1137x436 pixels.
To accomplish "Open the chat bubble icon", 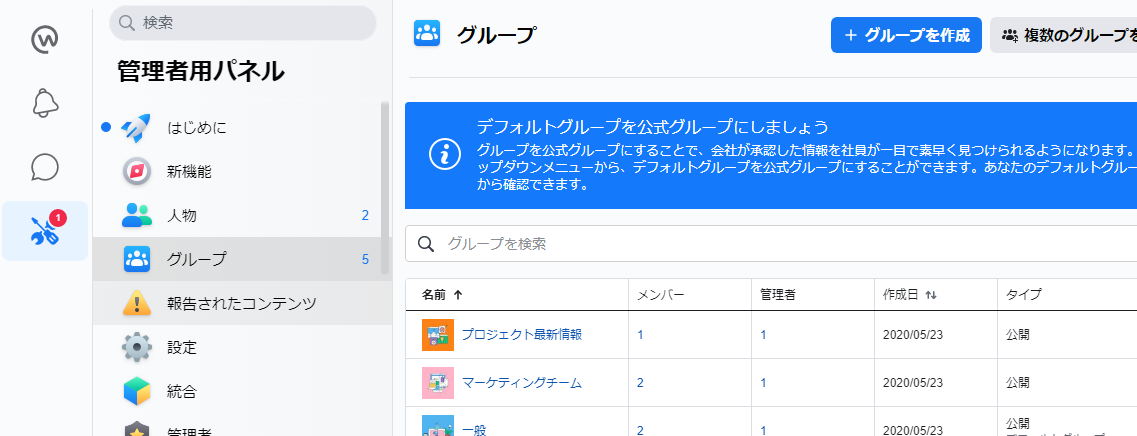I will (45, 167).
